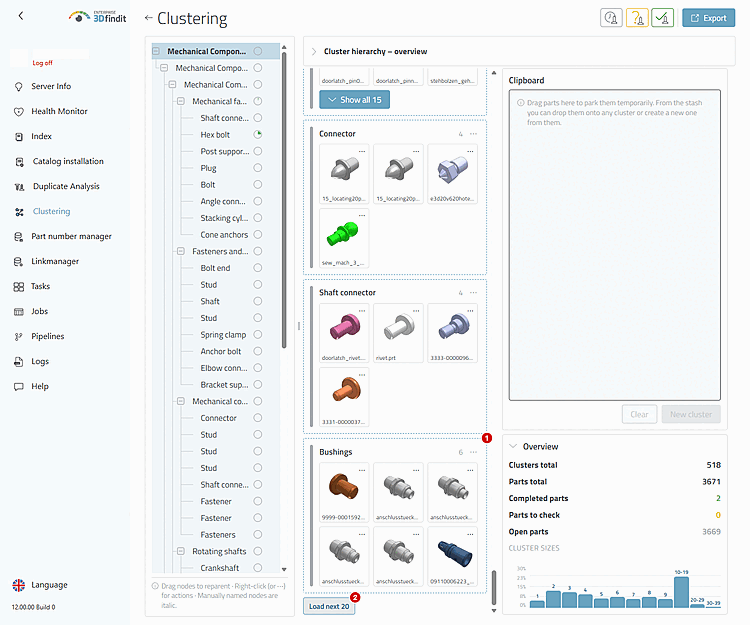Open Part number manager page
Screen dimensions: 750x625
tap(71, 236)
